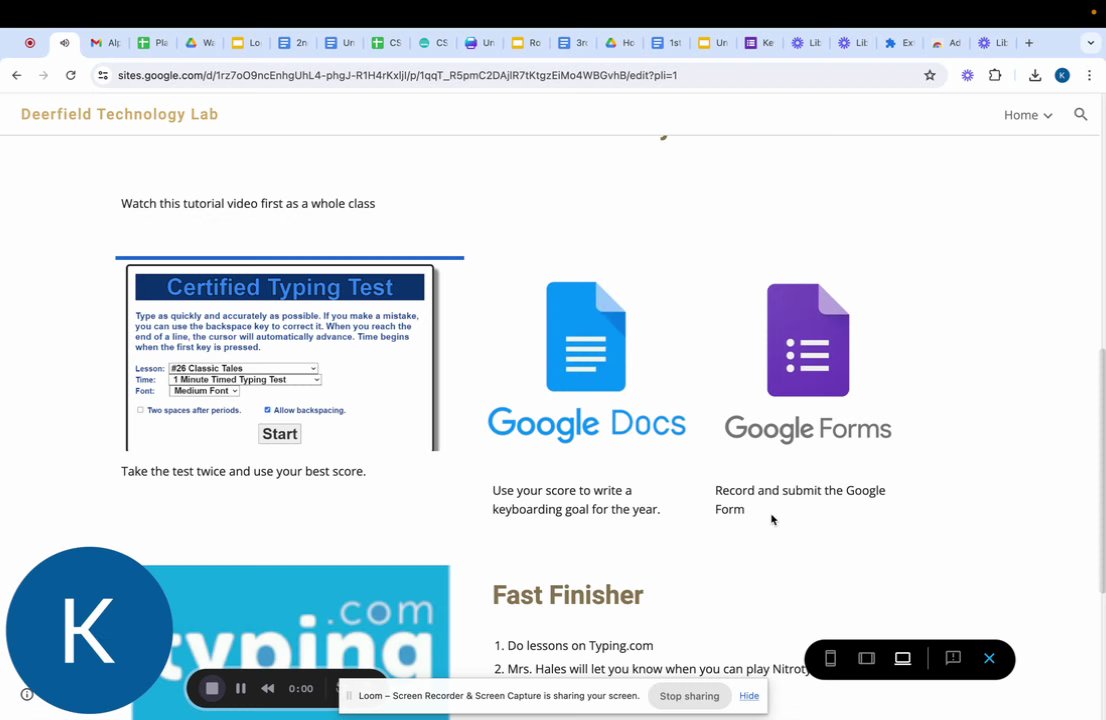
Task: Switch to the '2n' Docs tab
Action: pyautogui.click(x=293, y=43)
